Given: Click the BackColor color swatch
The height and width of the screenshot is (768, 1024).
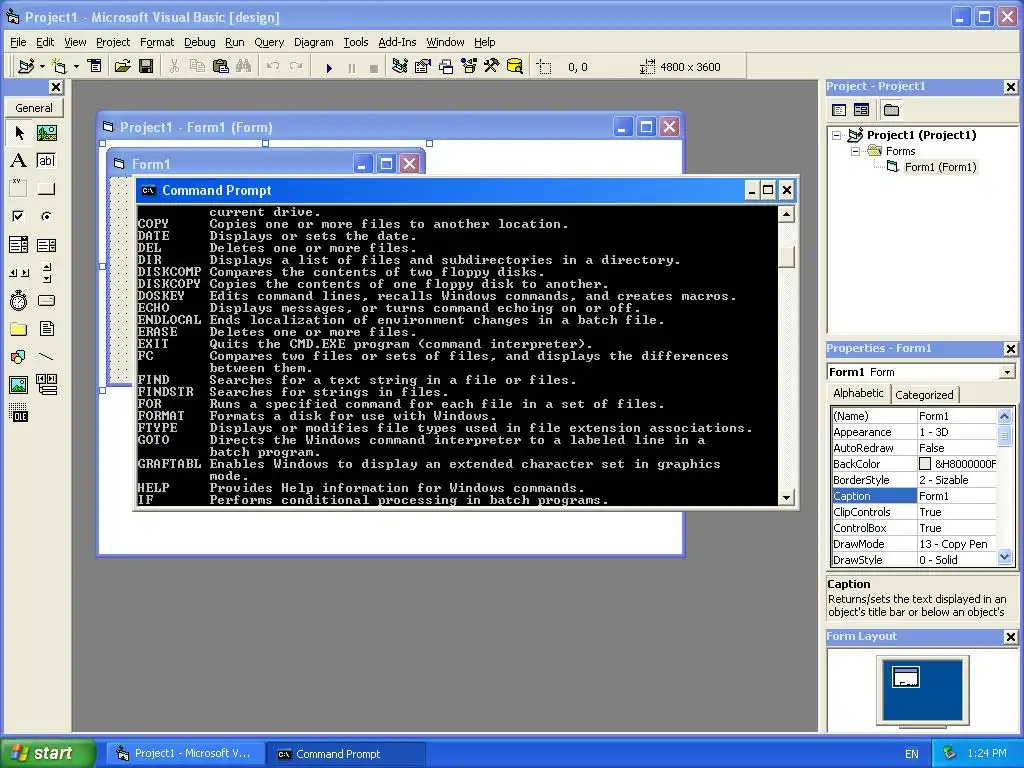Looking at the screenshot, I should coord(925,464).
